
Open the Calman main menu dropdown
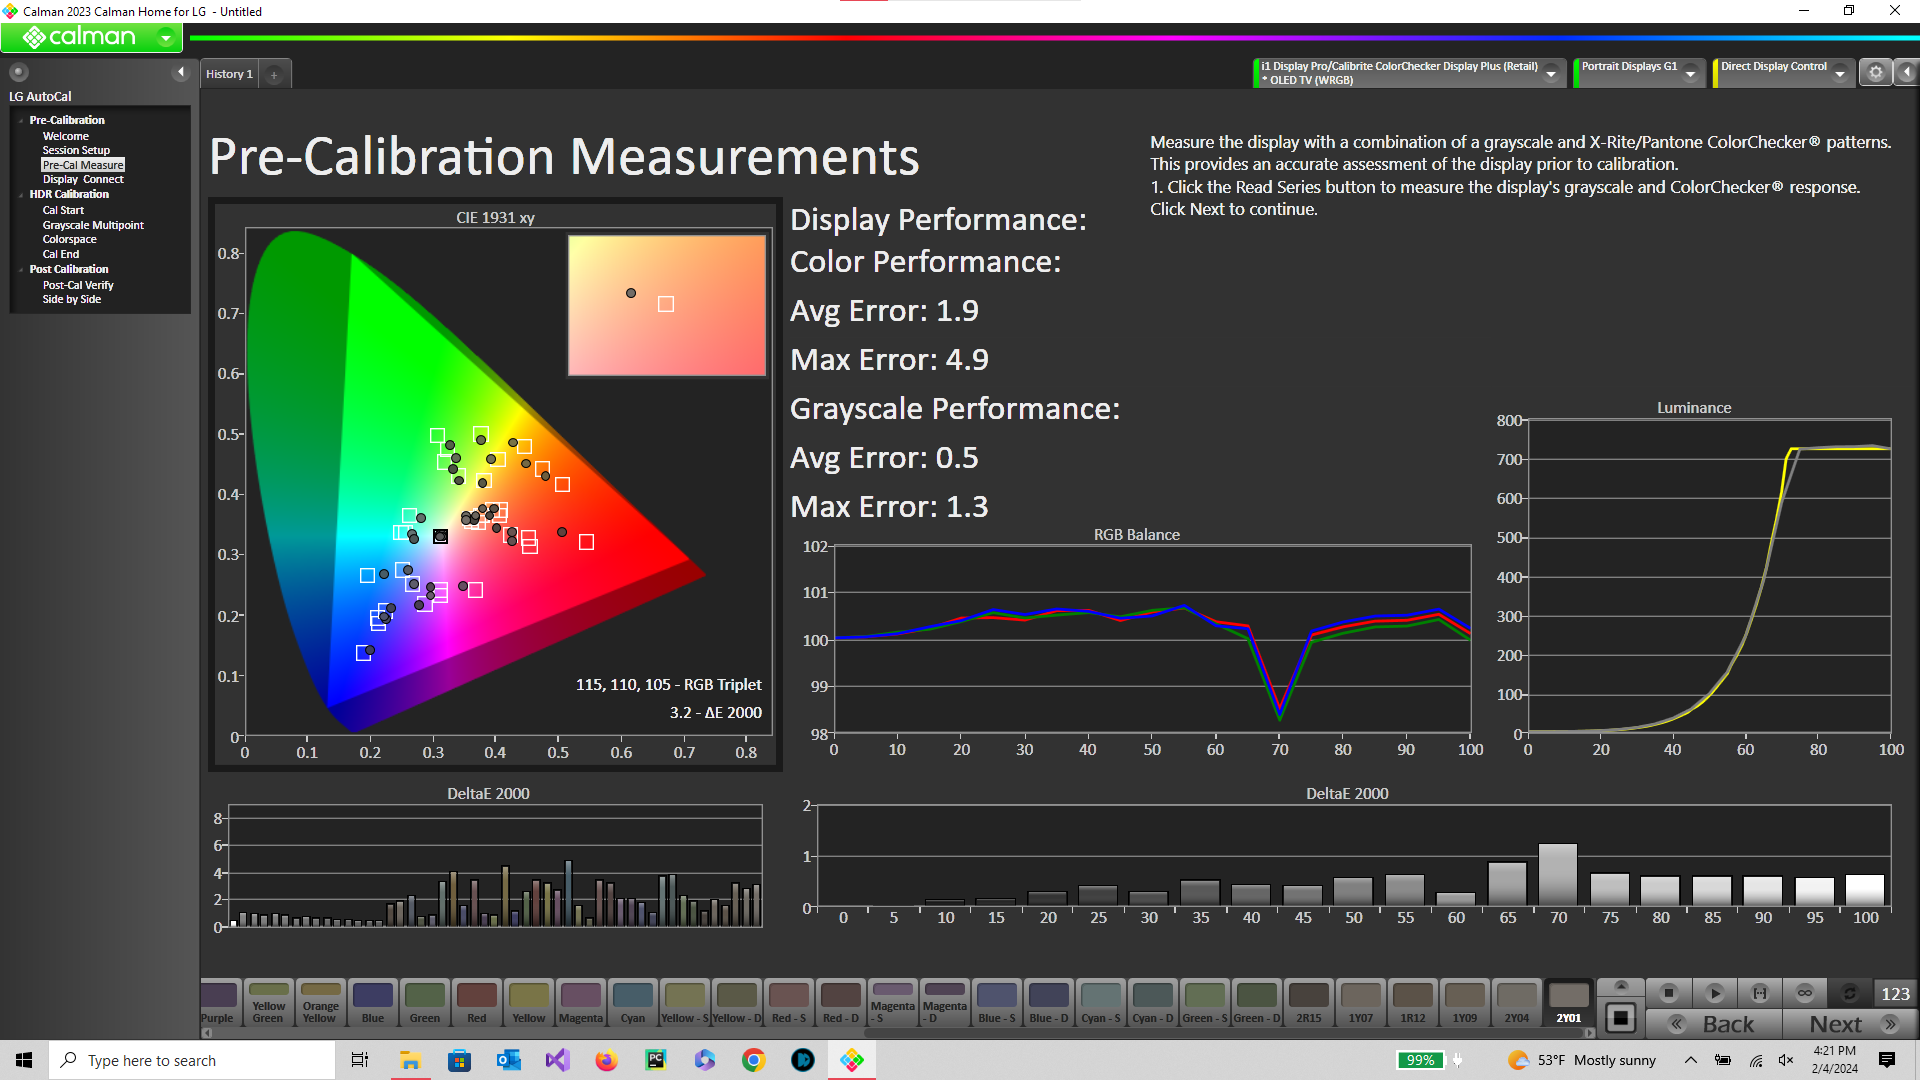pyautogui.click(x=166, y=38)
